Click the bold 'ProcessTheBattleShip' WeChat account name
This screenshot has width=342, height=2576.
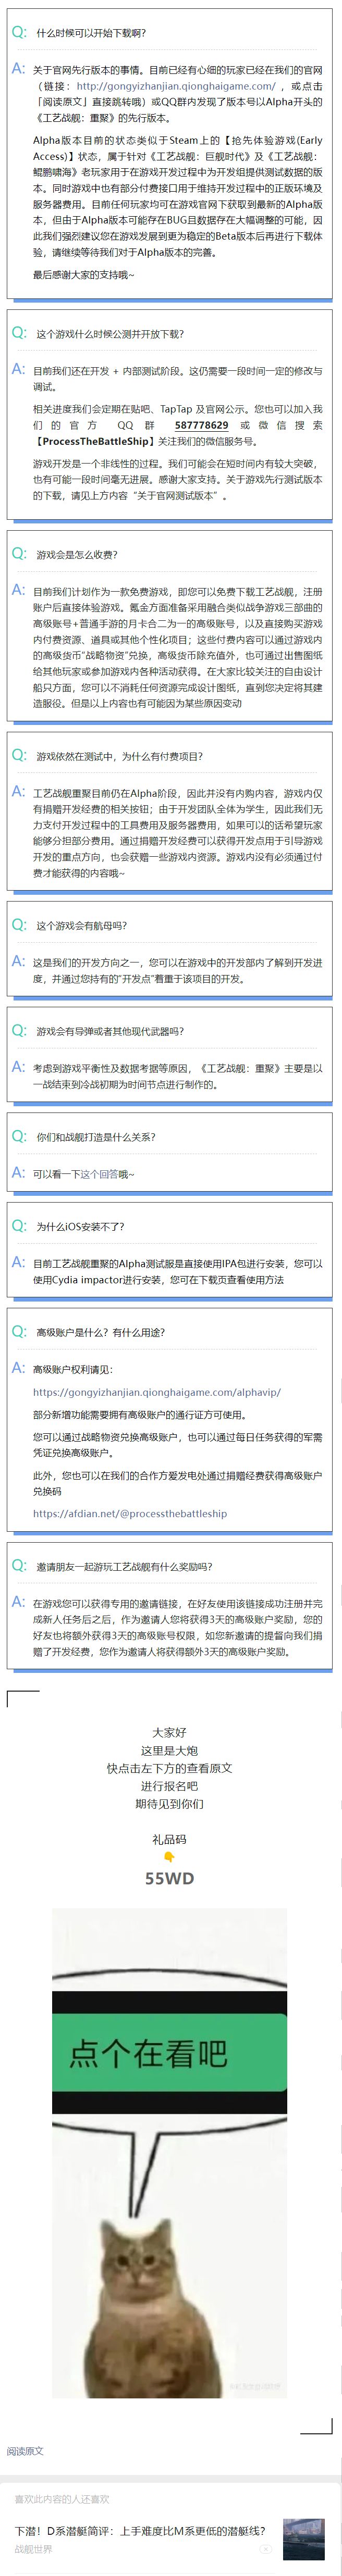tap(95, 441)
